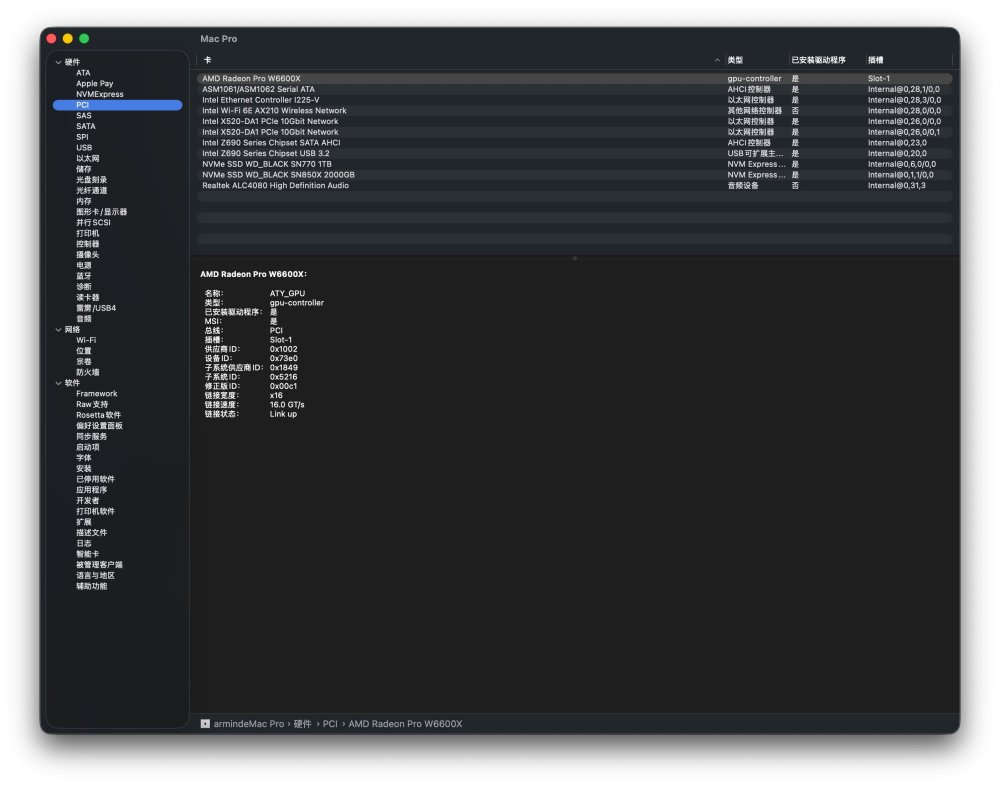Click the computer icon in path bar
This screenshot has width=1000, height=787.
click(205, 724)
